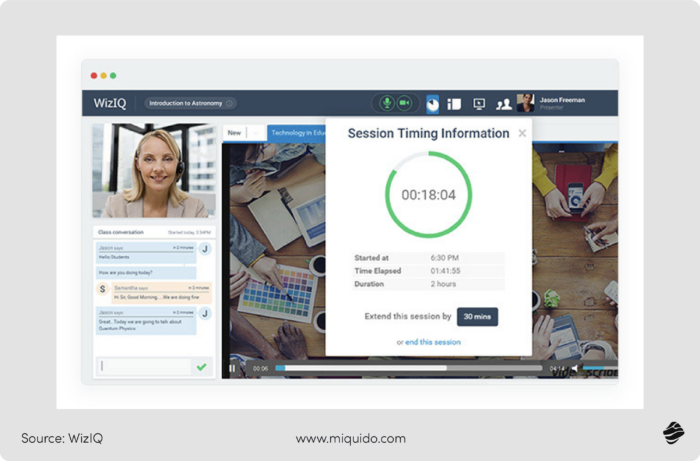Click the green window maximize dot
The image size is (700, 461).
click(x=113, y=75)
